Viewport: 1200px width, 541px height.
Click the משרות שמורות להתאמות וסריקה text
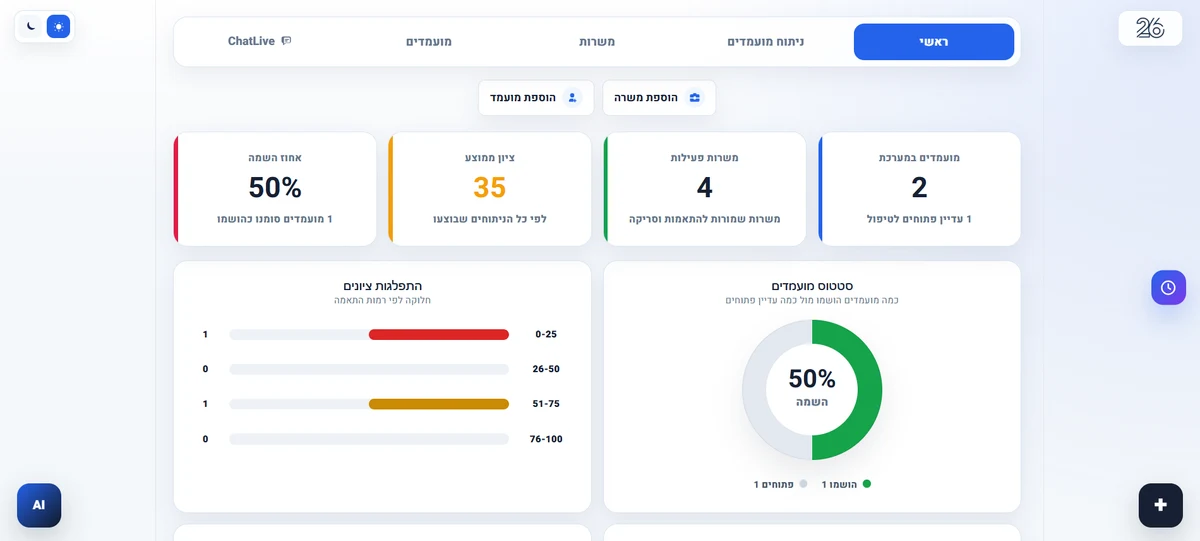pyautogui.click(x=704, y=219)
